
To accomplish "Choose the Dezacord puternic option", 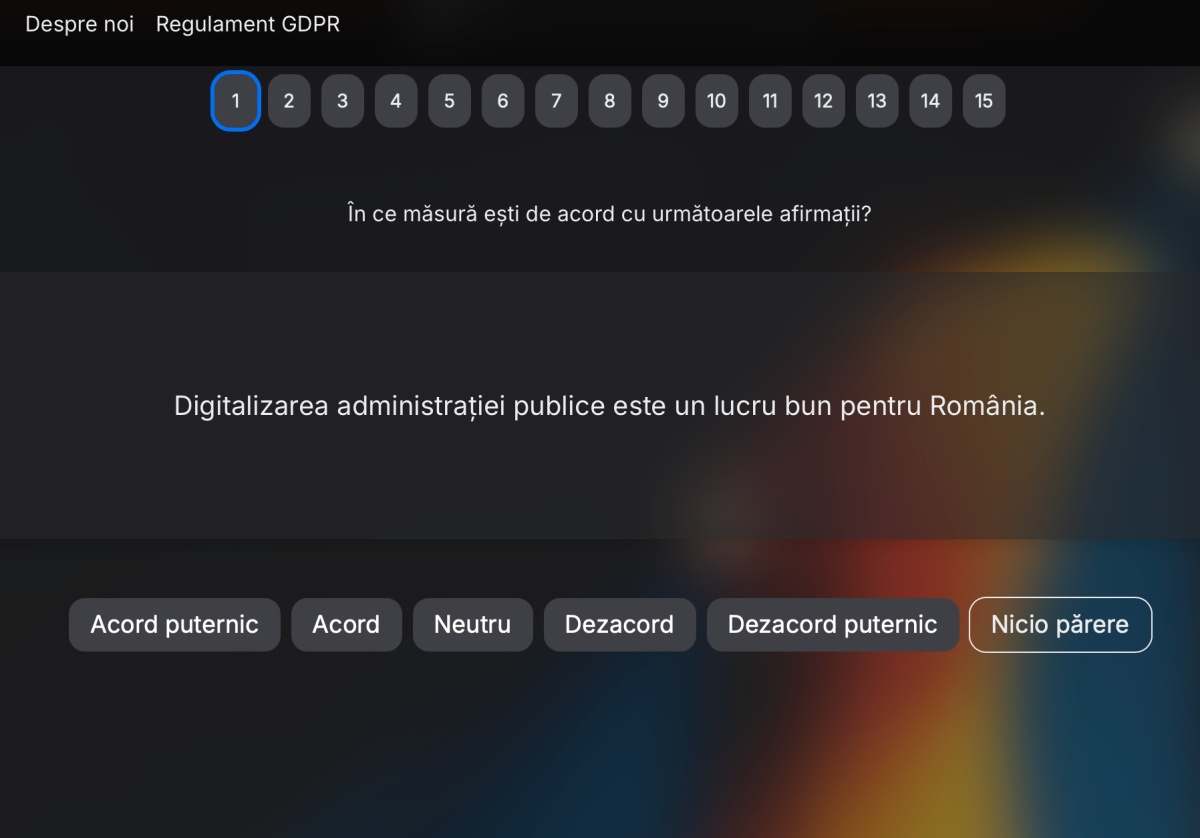I will [x=833, y=625].
